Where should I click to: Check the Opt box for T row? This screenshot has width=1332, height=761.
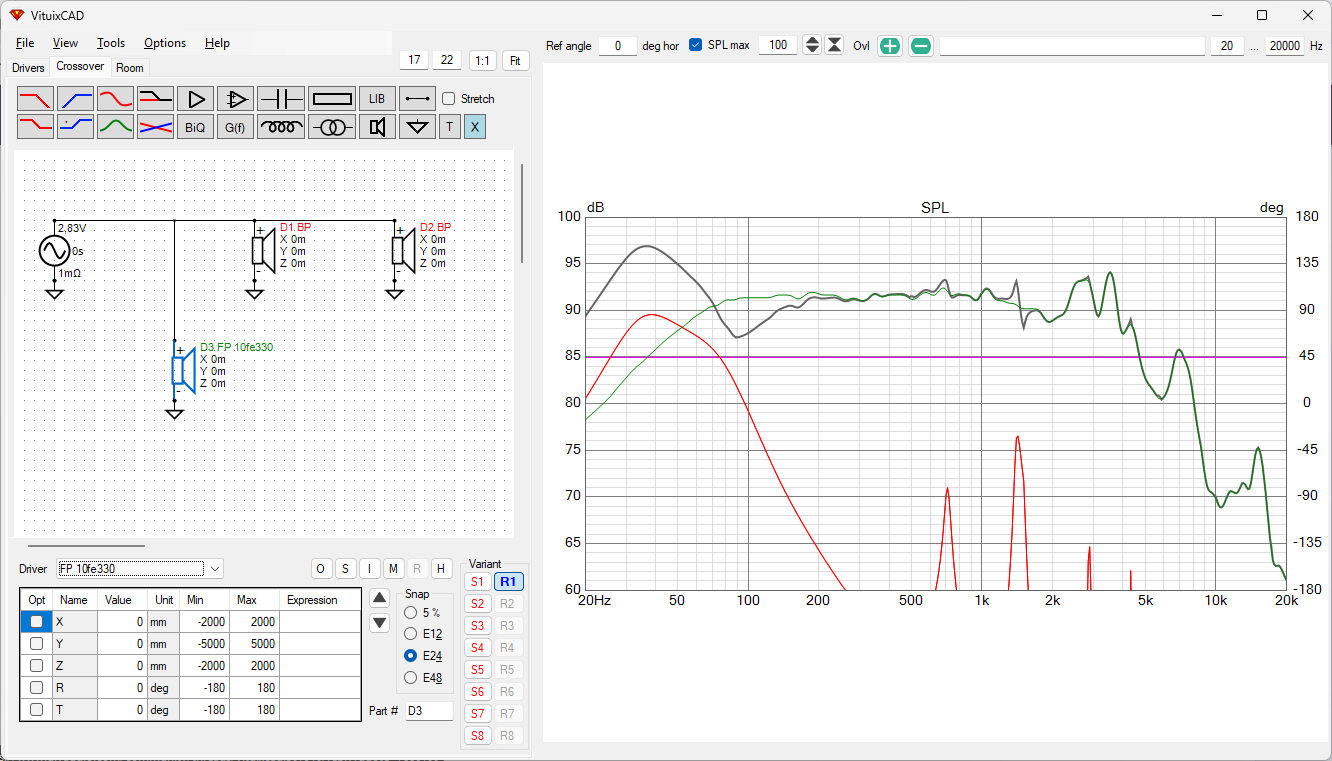click(36, 709)
